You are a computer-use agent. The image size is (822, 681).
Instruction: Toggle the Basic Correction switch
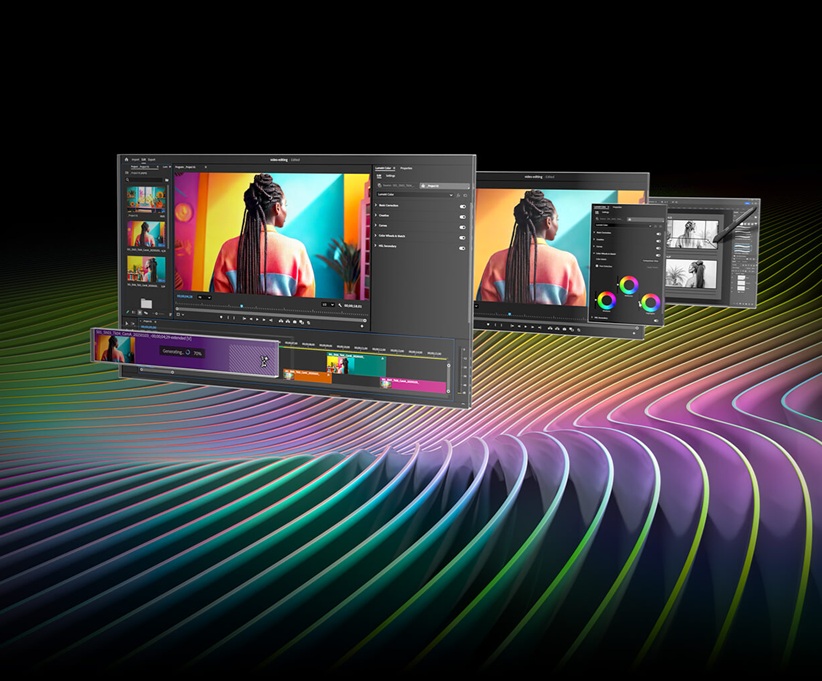point(463,207)
